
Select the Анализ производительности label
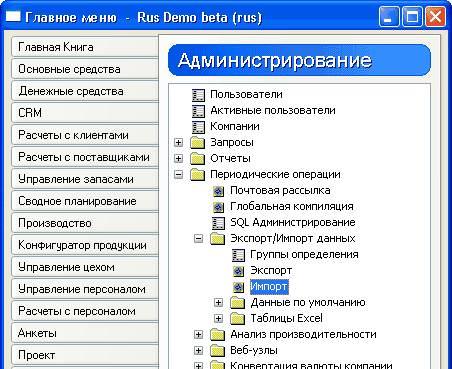[303, 335]
